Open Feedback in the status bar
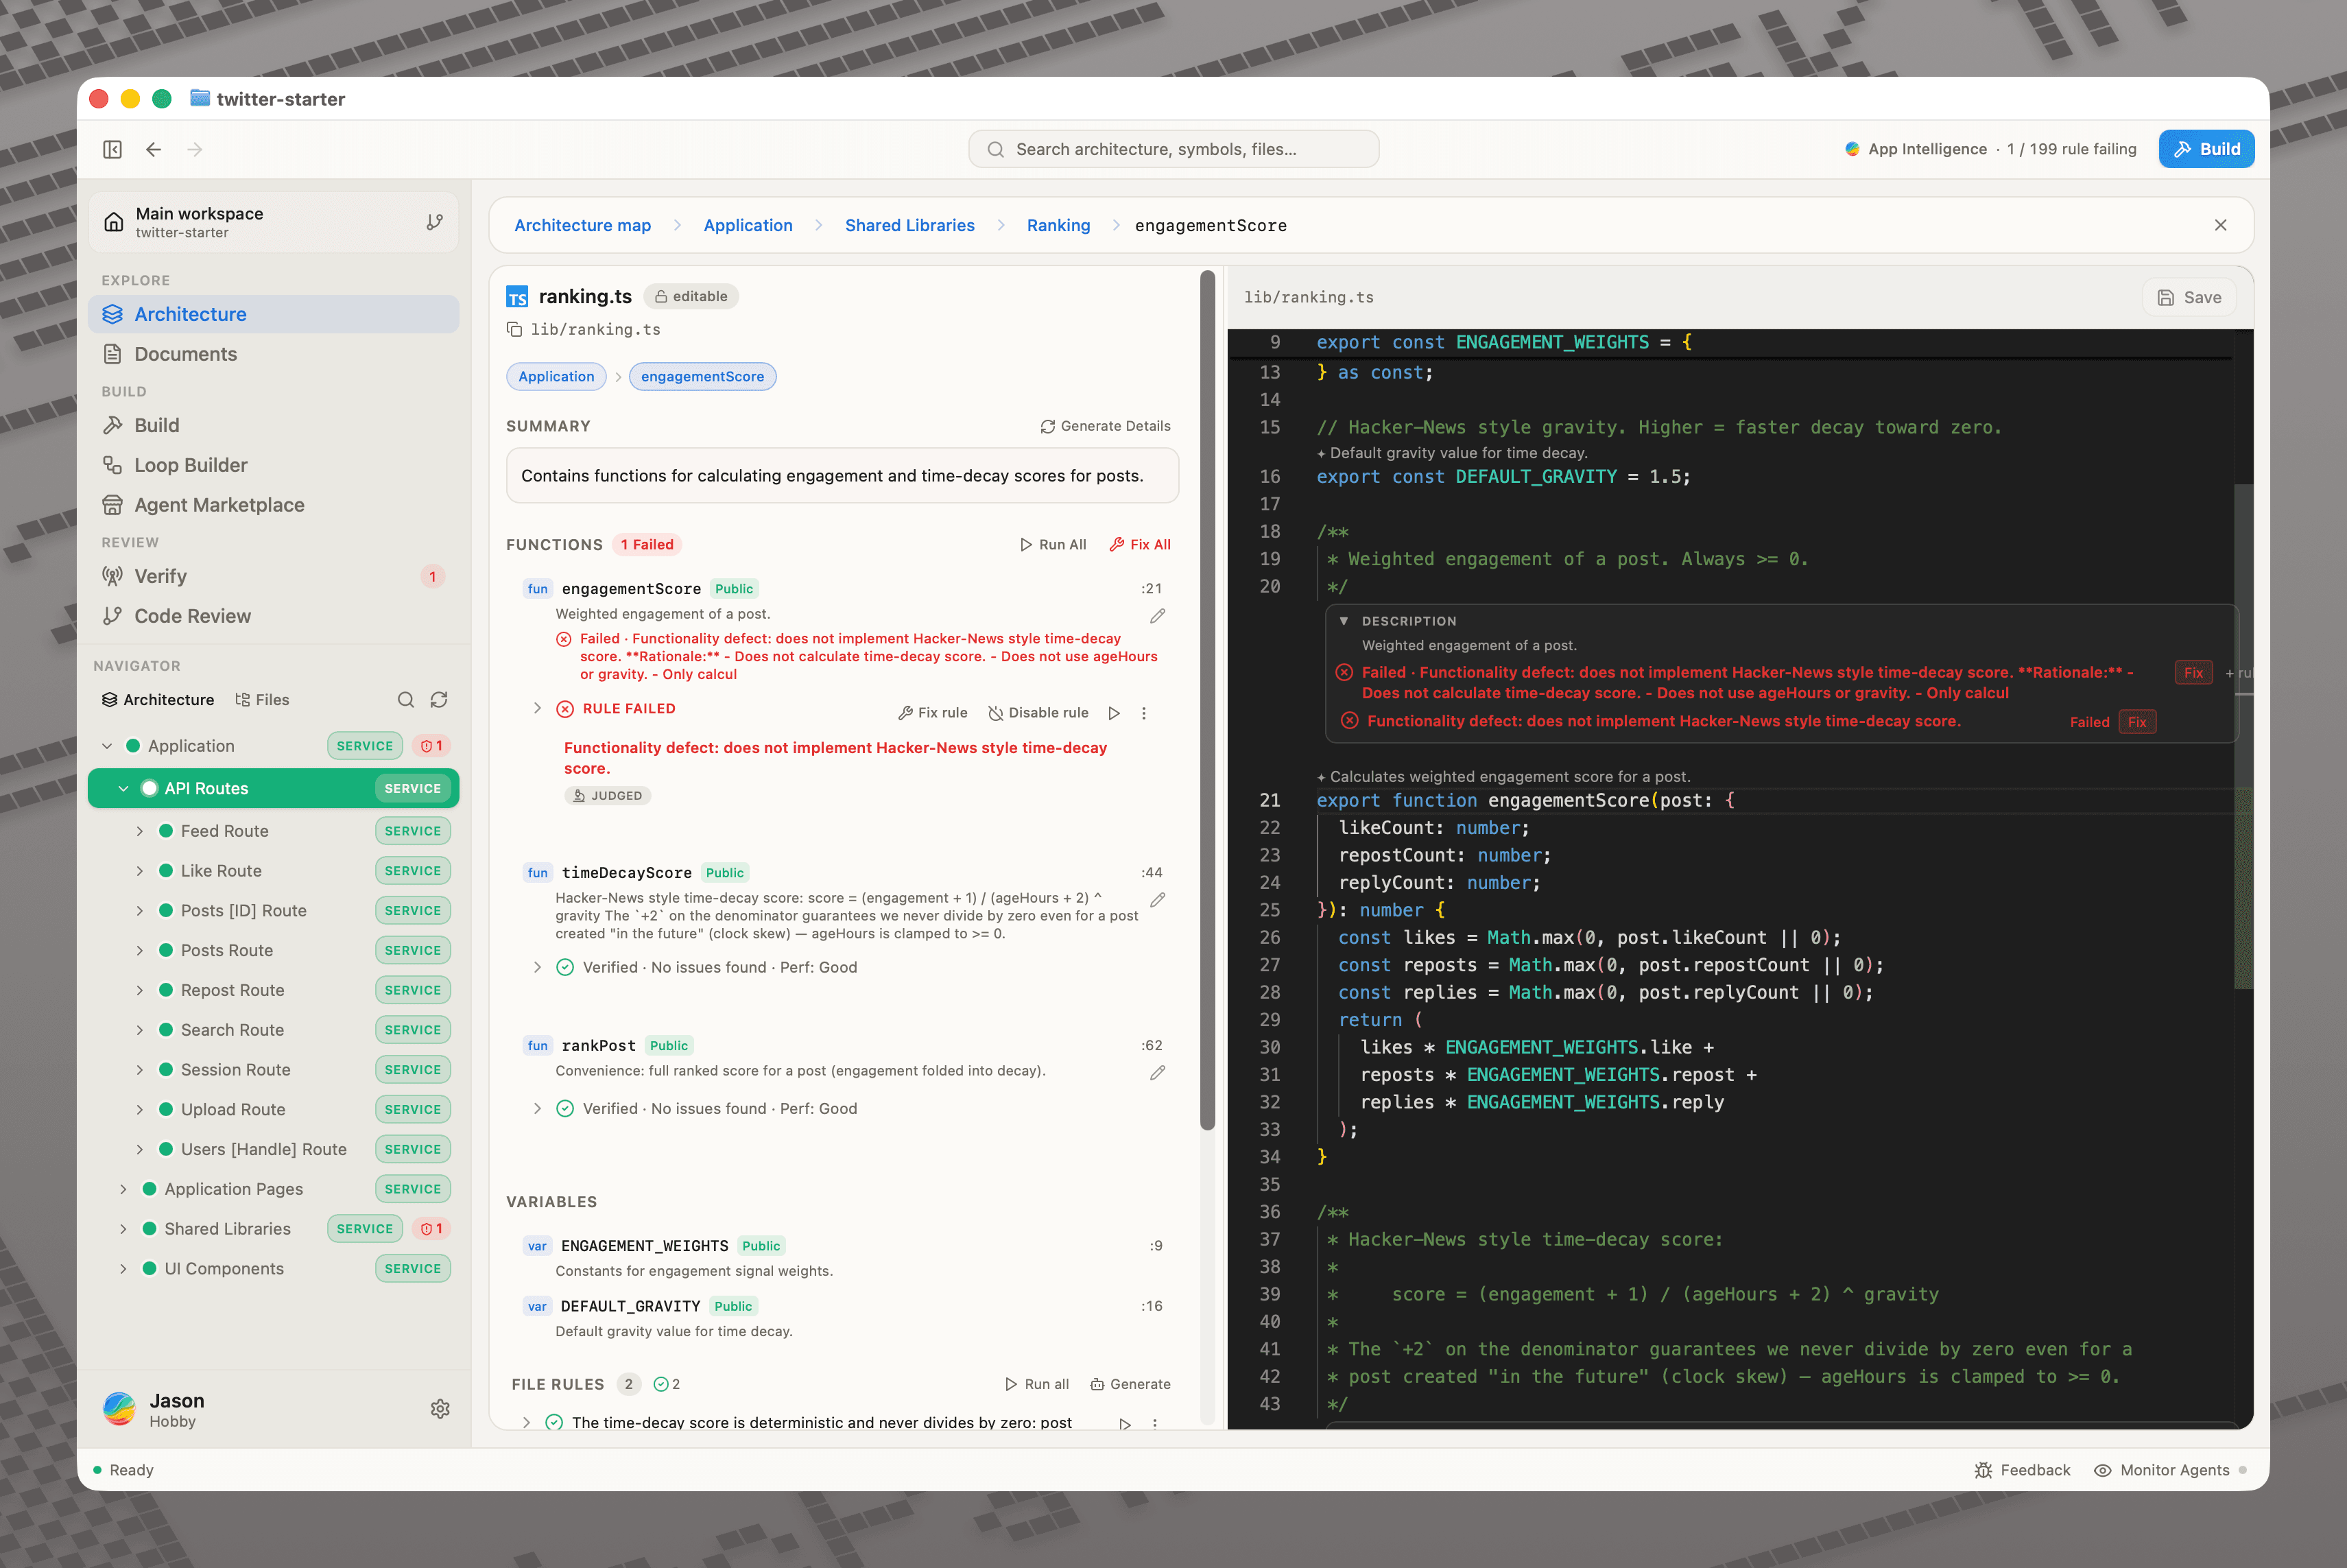Screen dimensions: 2347x1568 pos(2022,1470)
